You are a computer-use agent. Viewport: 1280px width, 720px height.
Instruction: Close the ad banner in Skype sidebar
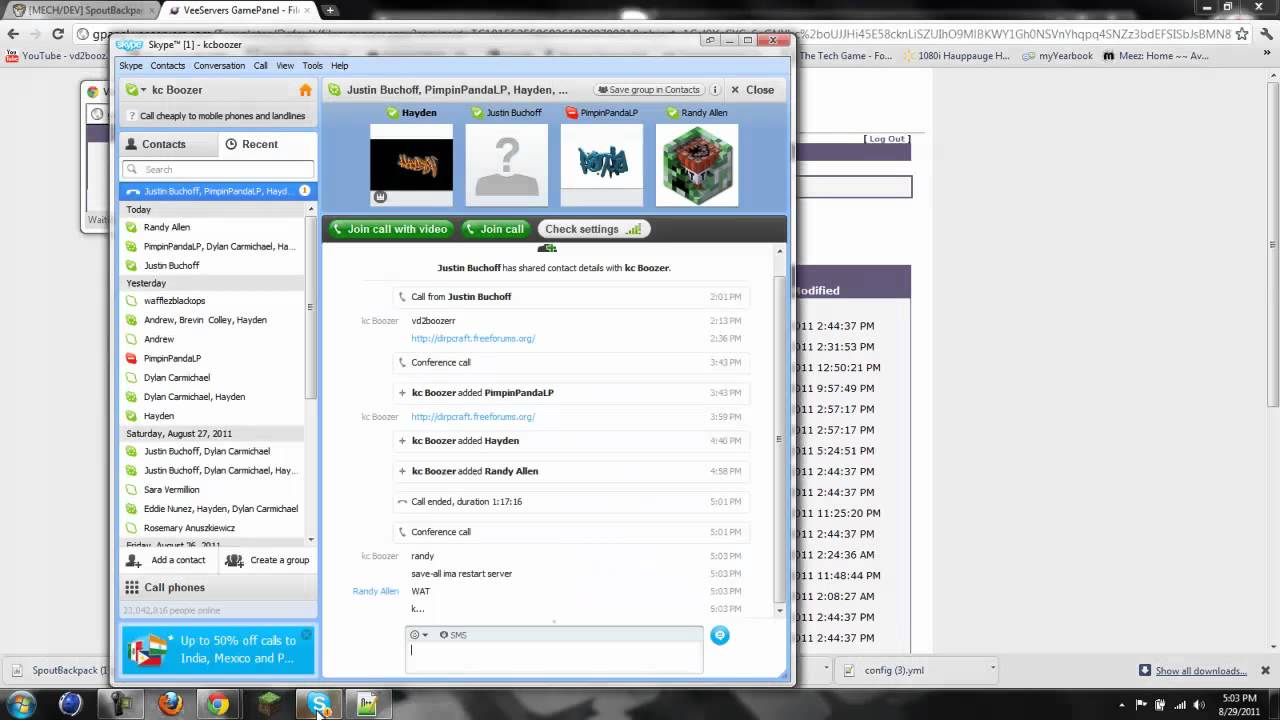pos(307,634)
